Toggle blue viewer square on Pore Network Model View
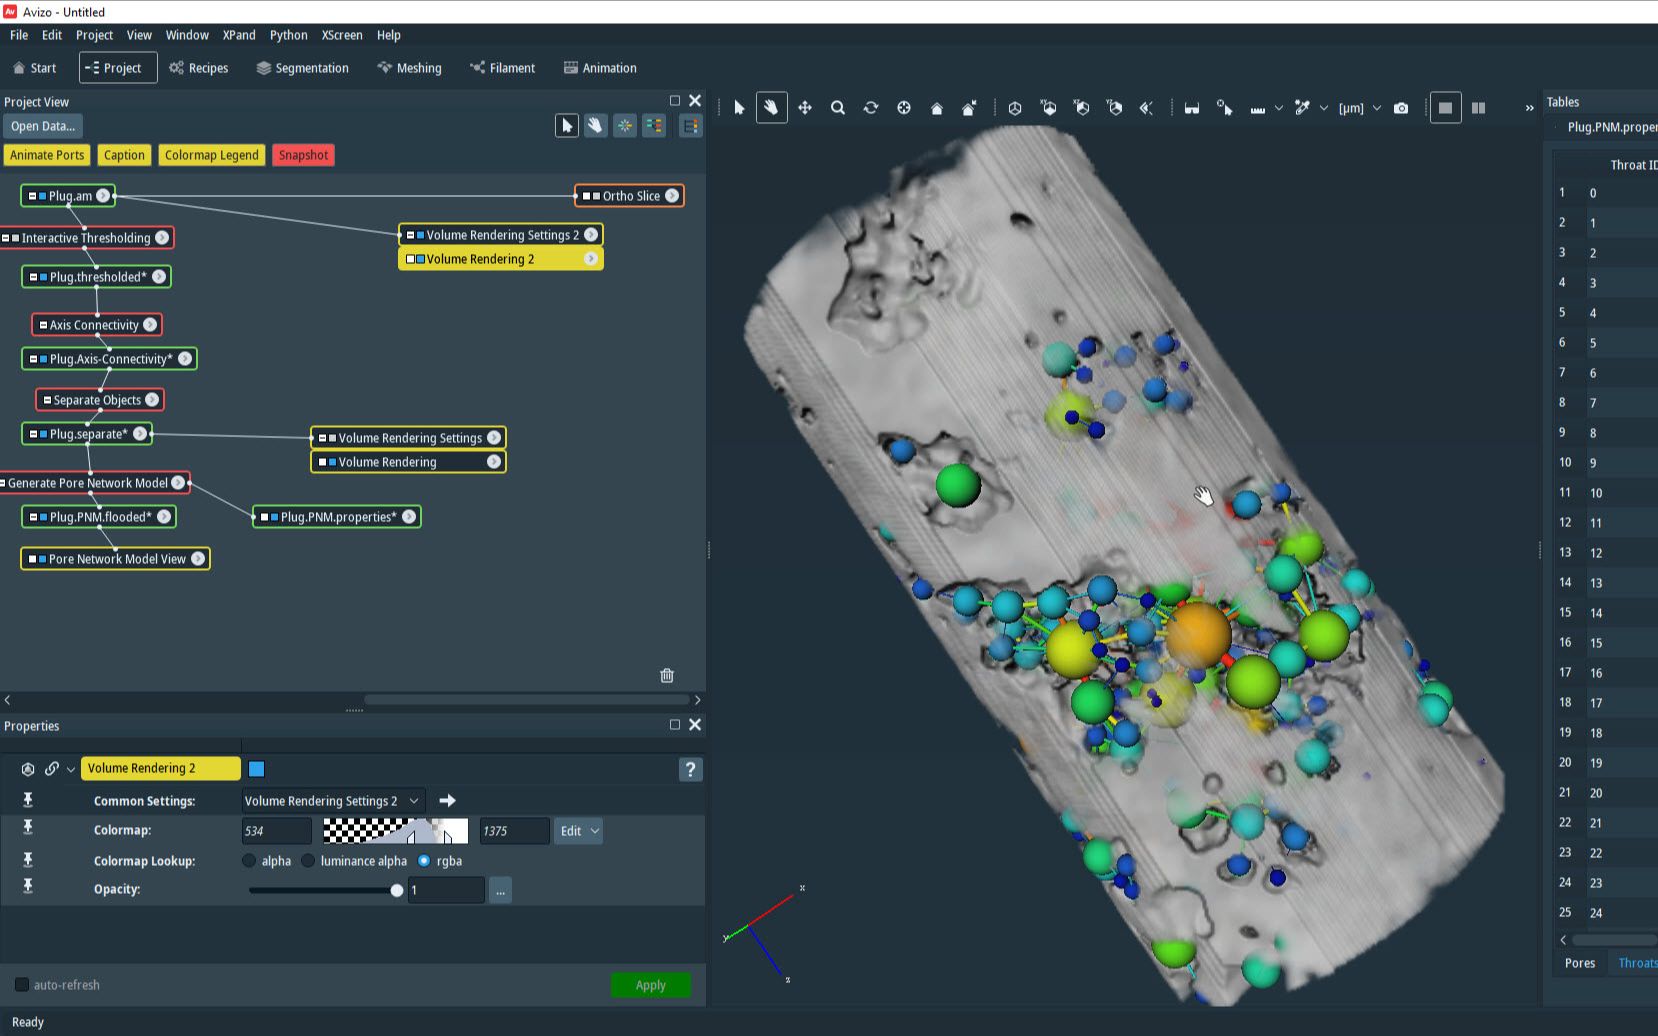The image size is (1658, 1036). (x=42, y=559)
